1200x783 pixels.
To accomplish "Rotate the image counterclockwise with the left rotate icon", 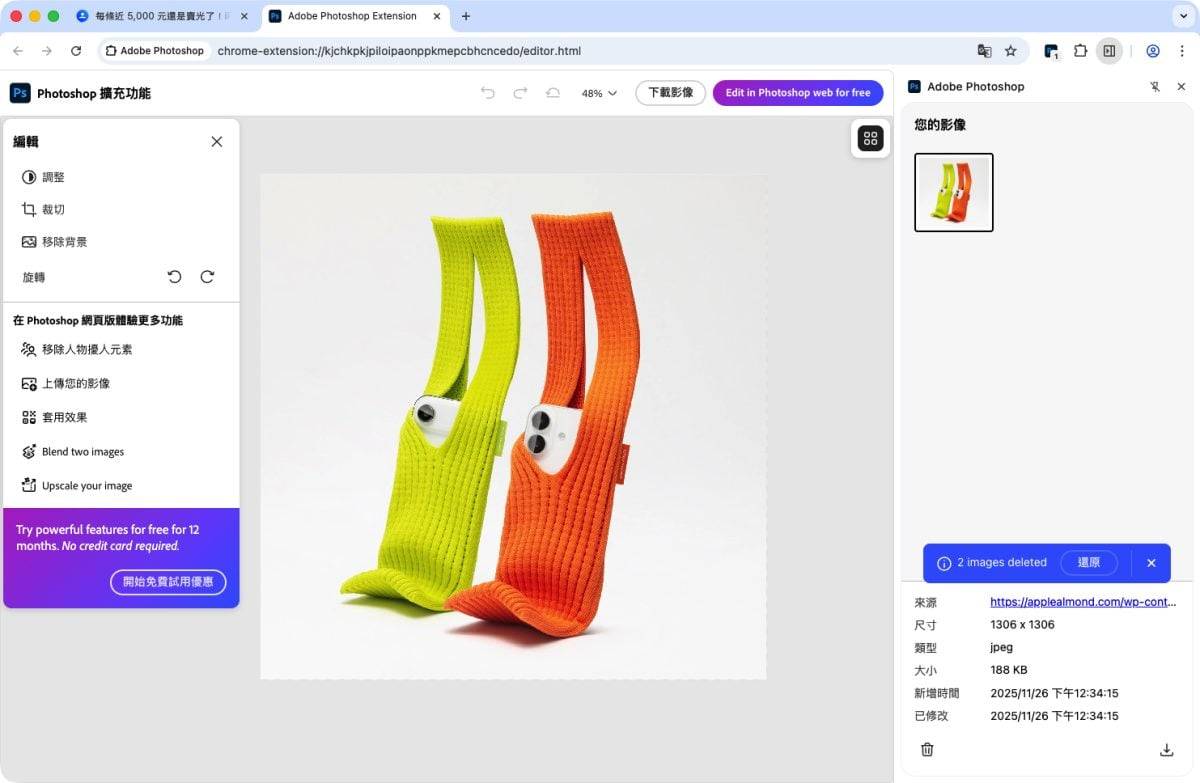I will click(174, 277).
